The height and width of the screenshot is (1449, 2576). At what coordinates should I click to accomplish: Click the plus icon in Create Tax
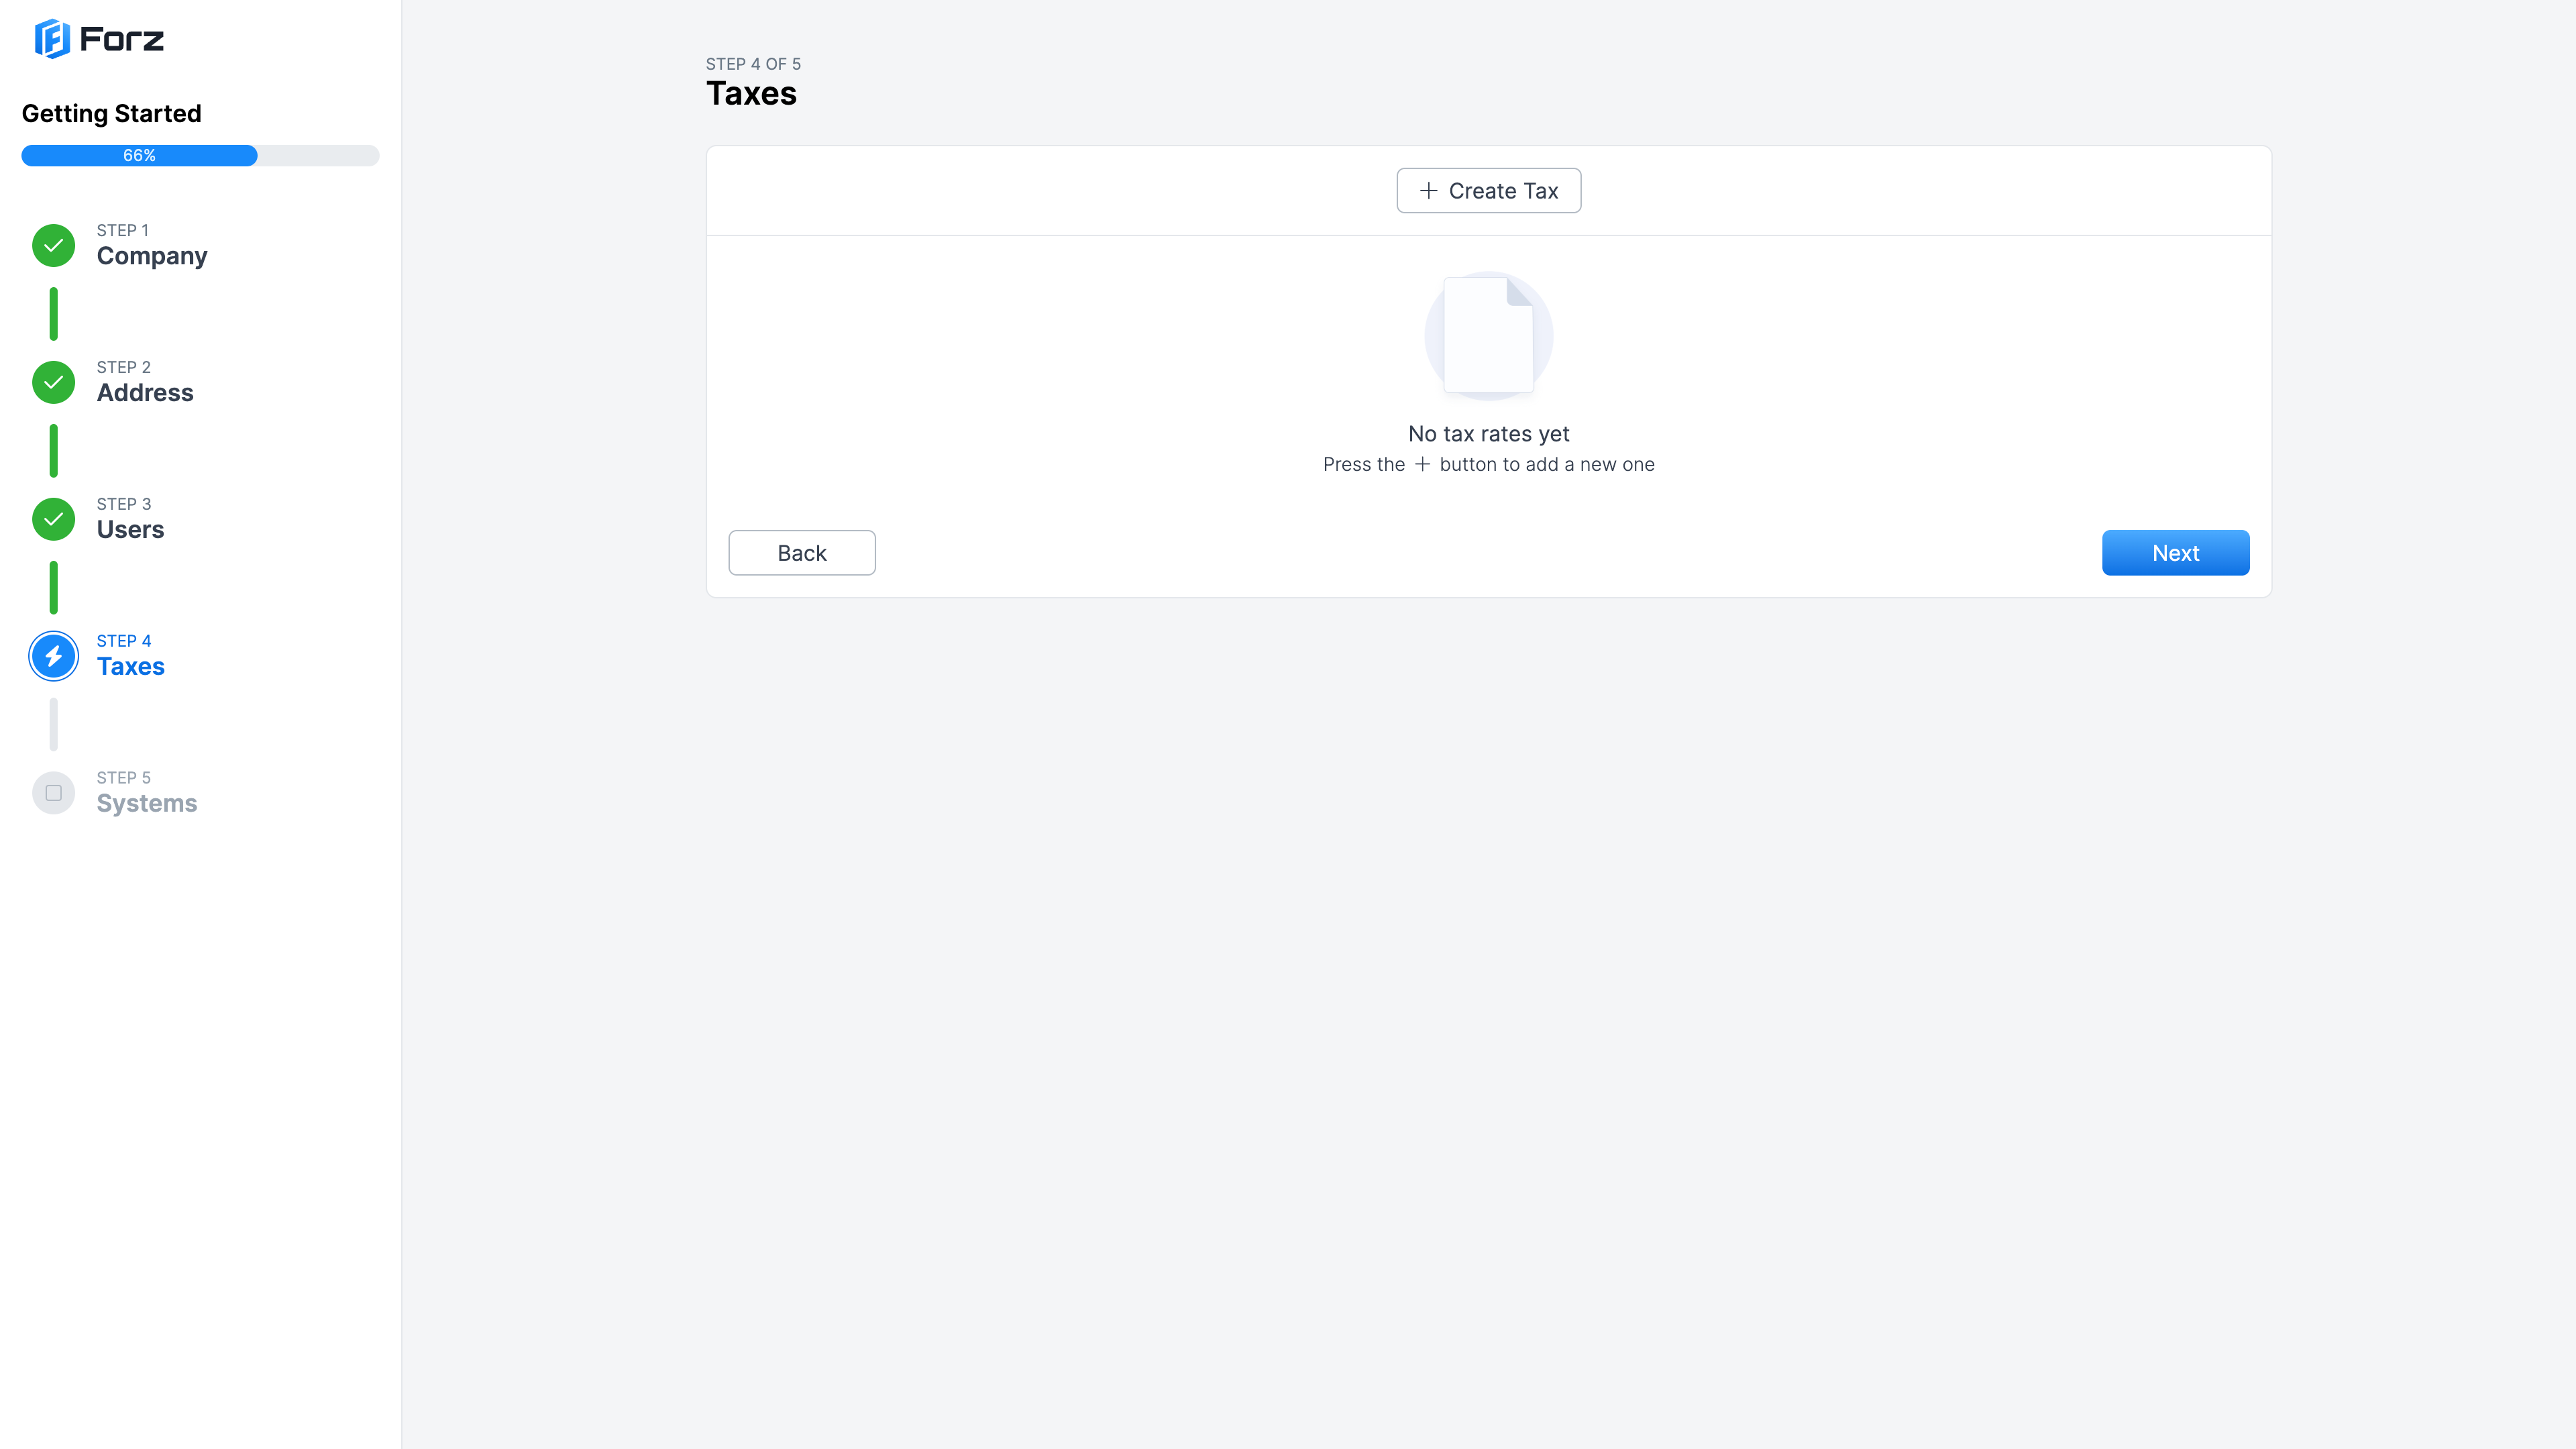[x=1428, y=191]
